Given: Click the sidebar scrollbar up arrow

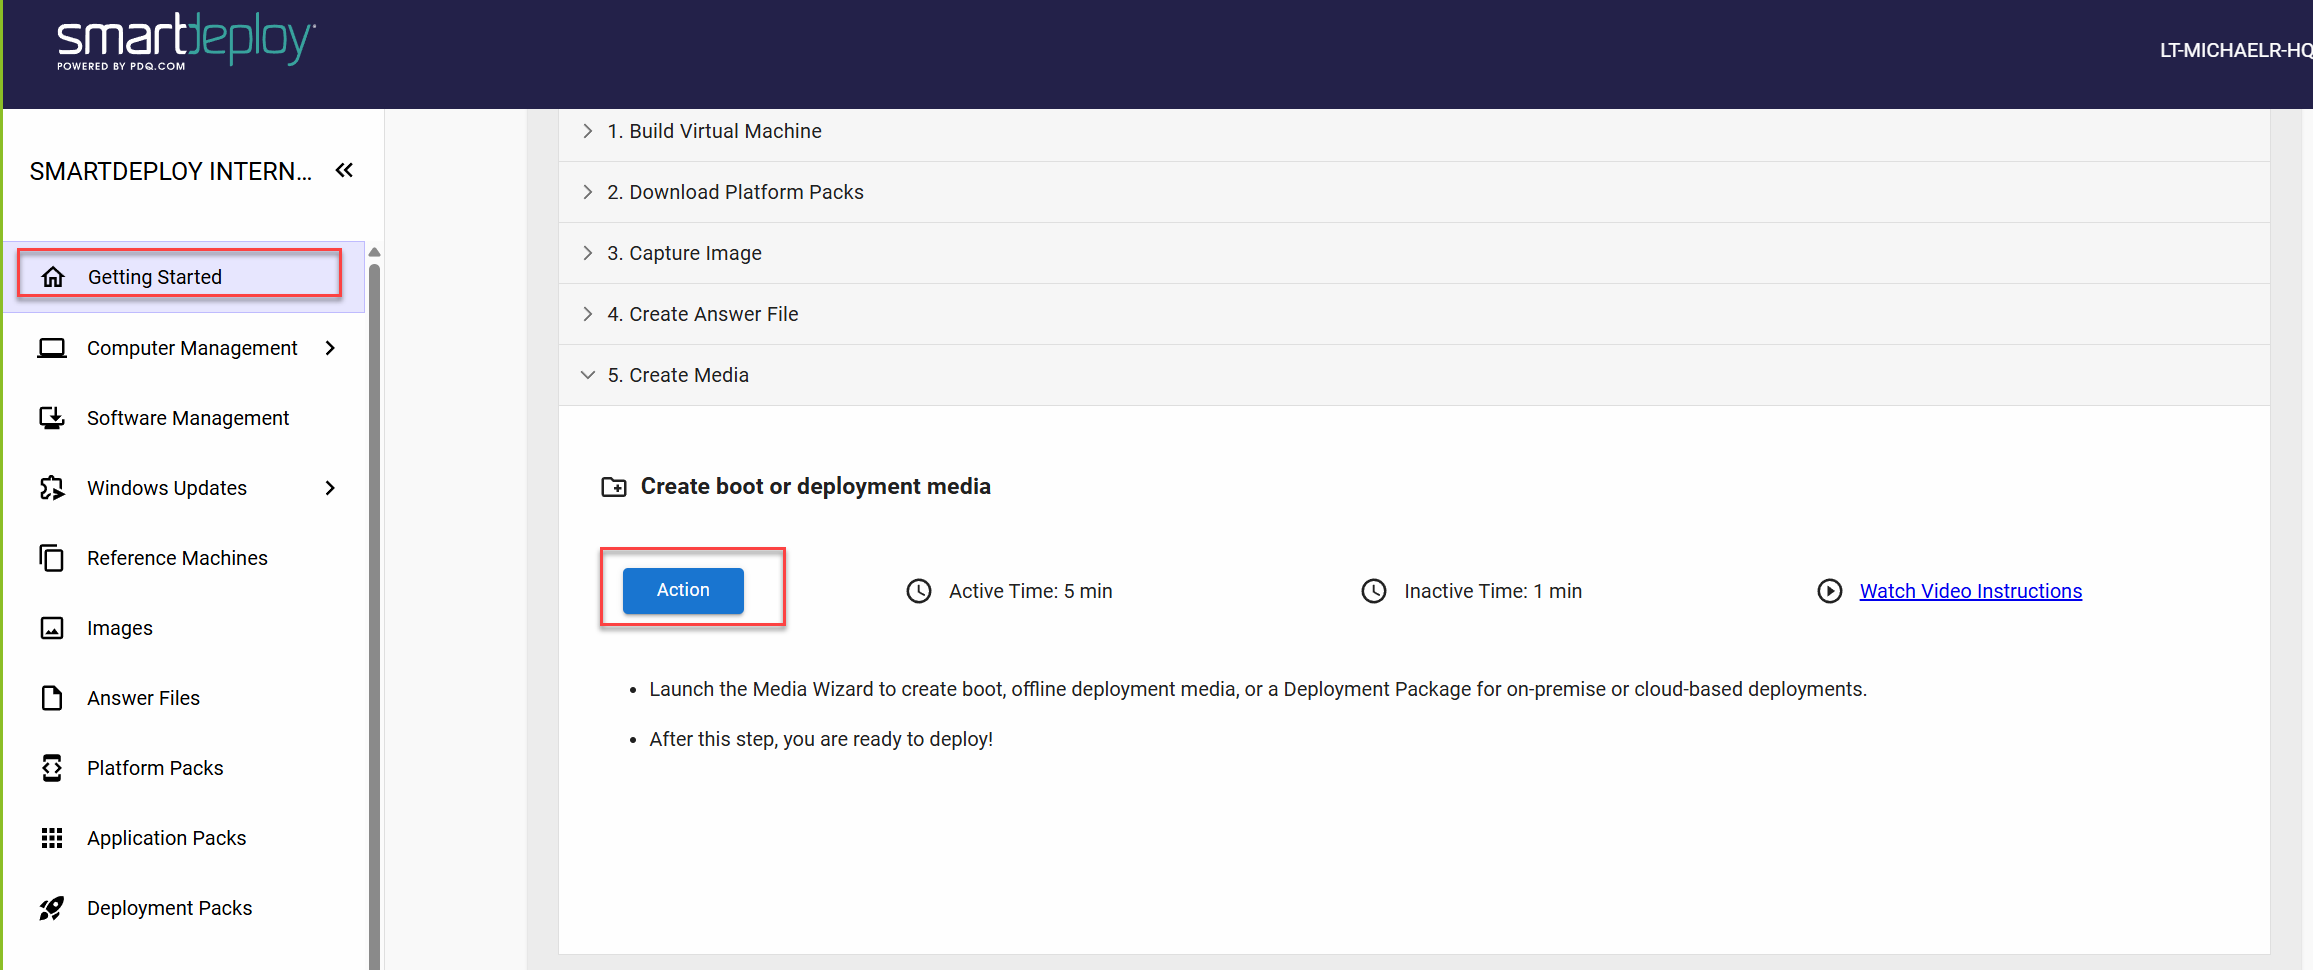Looking at the screenshot, I should [x=374, y=252].
